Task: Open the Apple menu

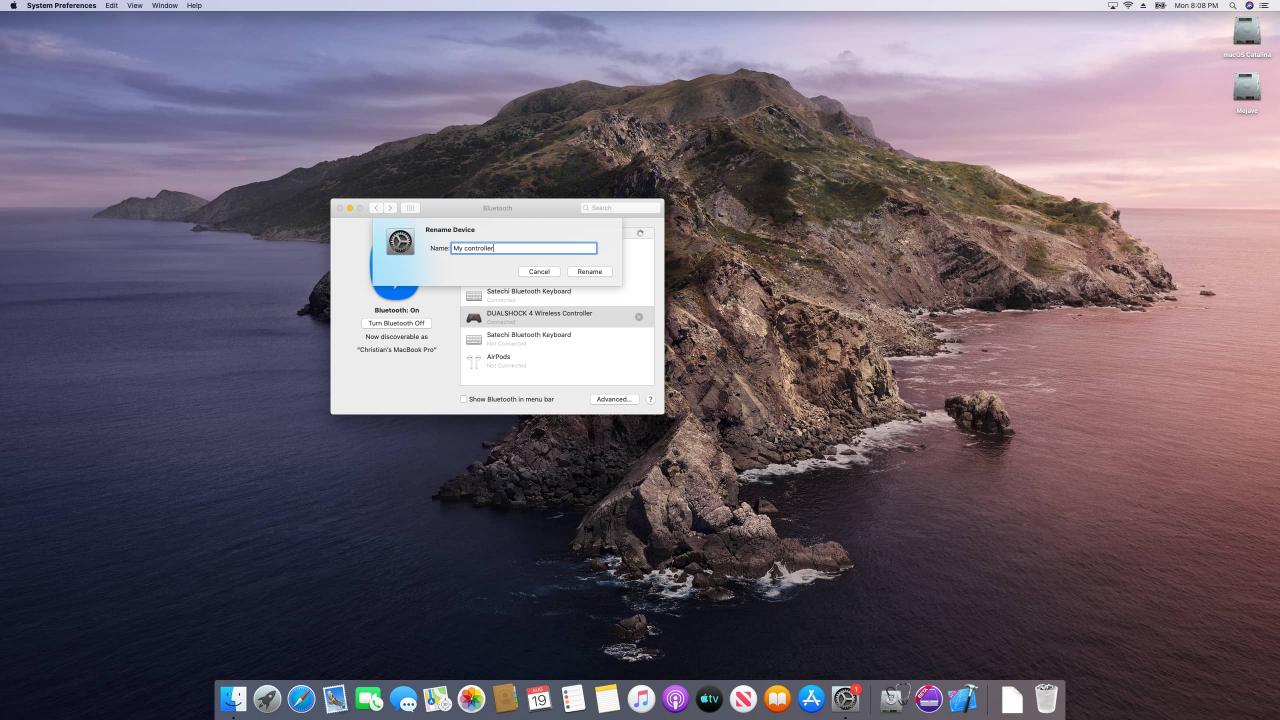Action: 14,6
